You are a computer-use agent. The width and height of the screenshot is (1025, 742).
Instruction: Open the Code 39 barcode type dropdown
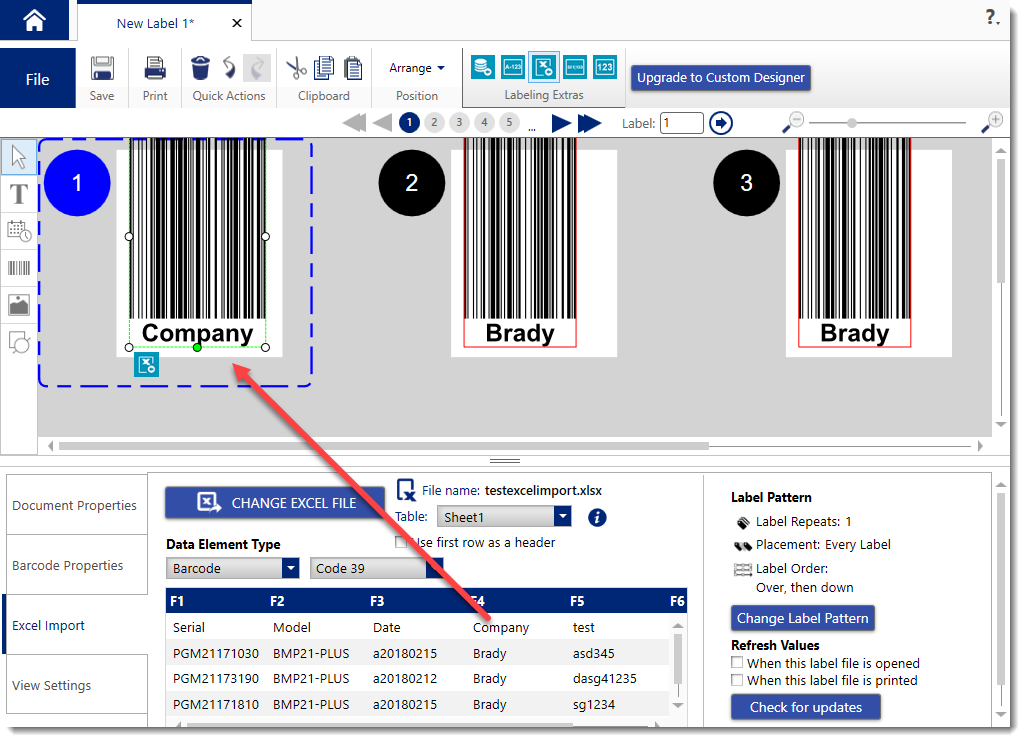click(376, 568)
